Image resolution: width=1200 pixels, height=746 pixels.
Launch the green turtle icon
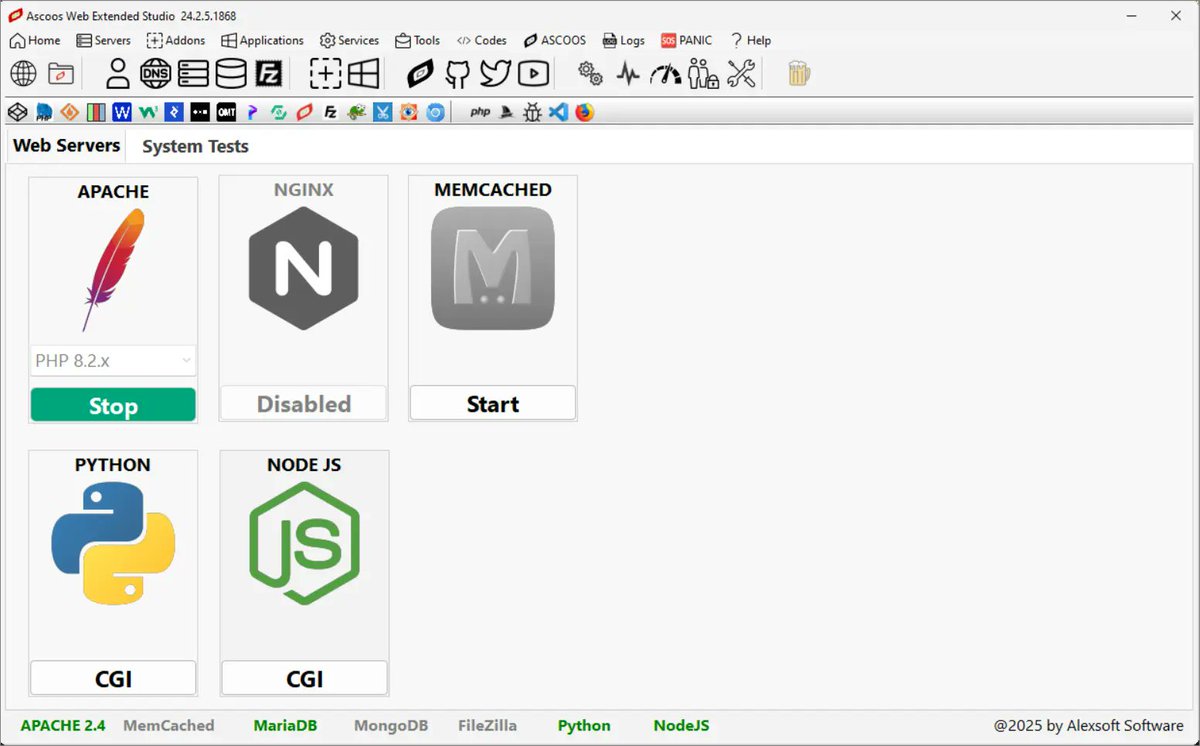click(x=357, y=112)
